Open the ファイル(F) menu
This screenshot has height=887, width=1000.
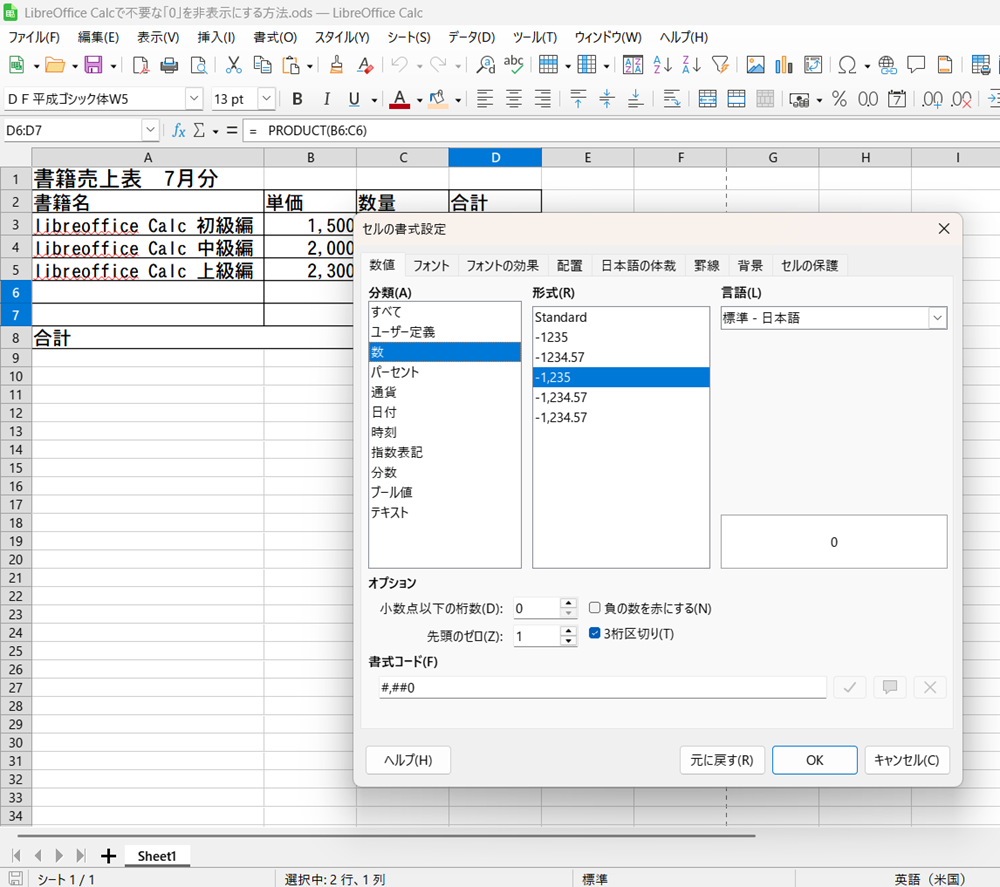tap(33, 37)
